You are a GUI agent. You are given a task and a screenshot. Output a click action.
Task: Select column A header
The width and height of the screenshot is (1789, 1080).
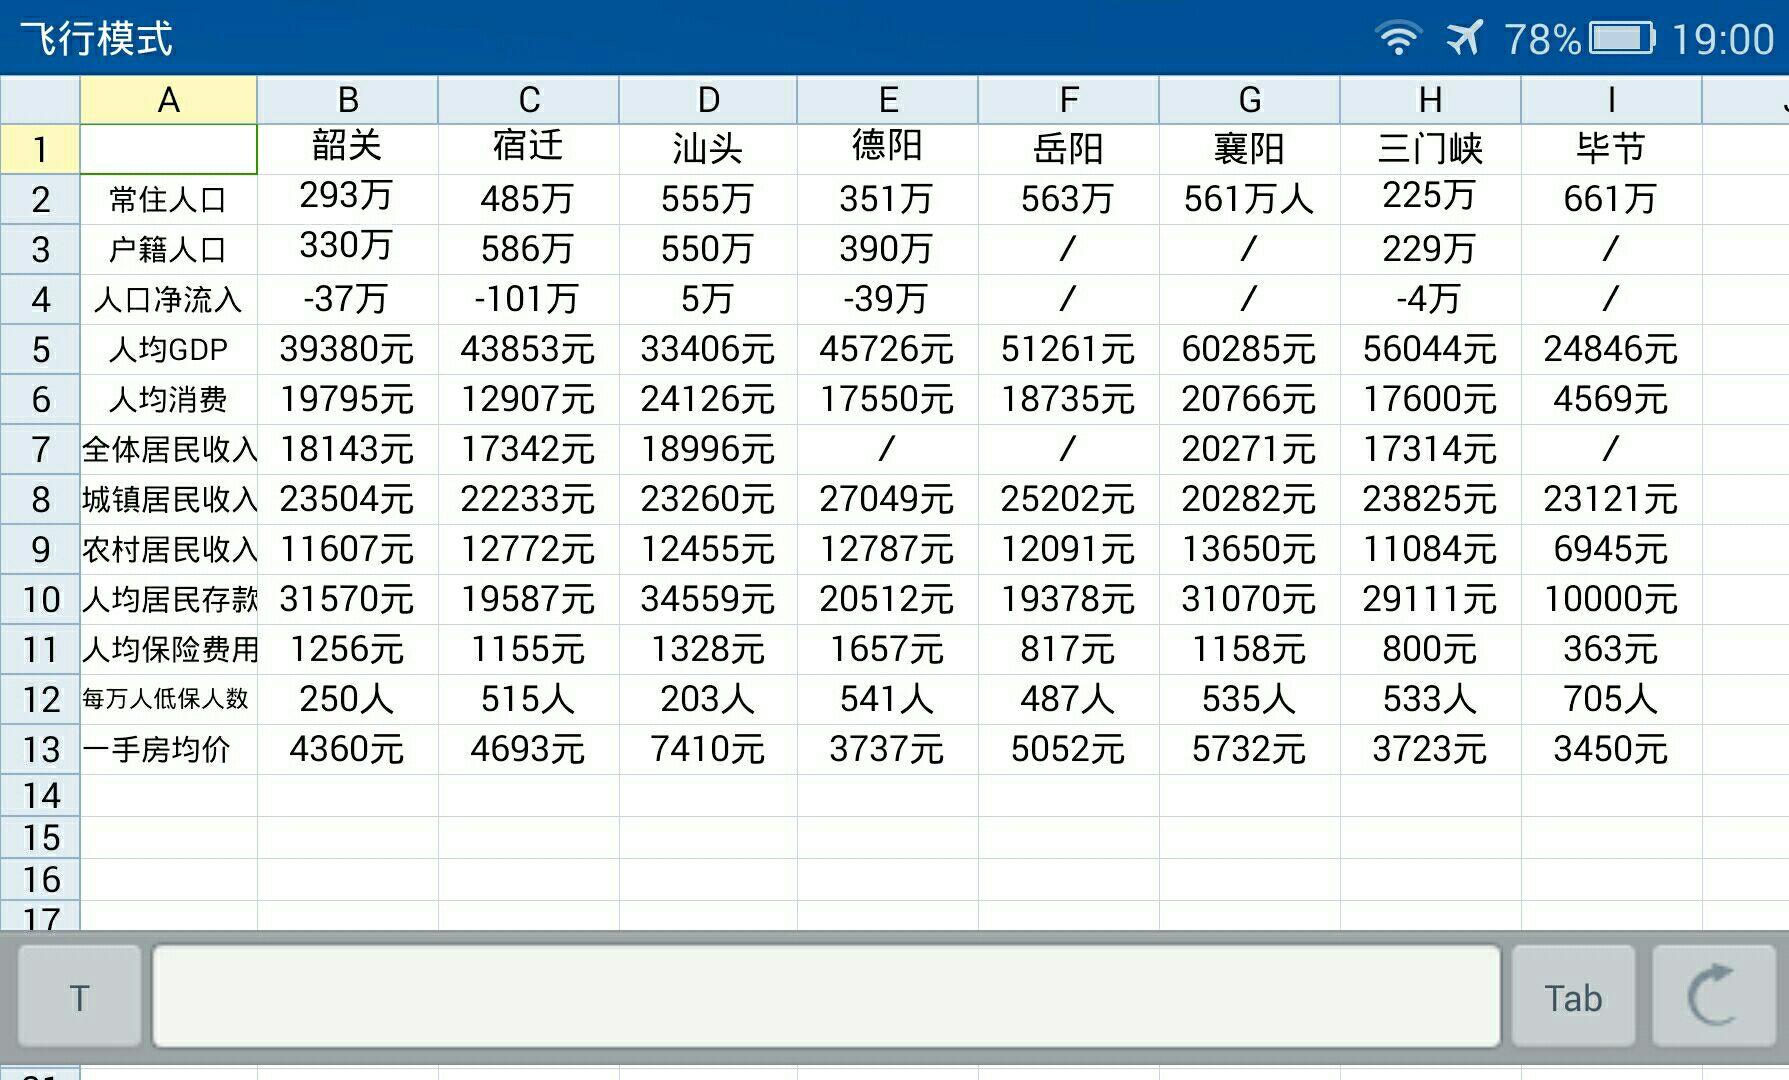click(168, 100)
